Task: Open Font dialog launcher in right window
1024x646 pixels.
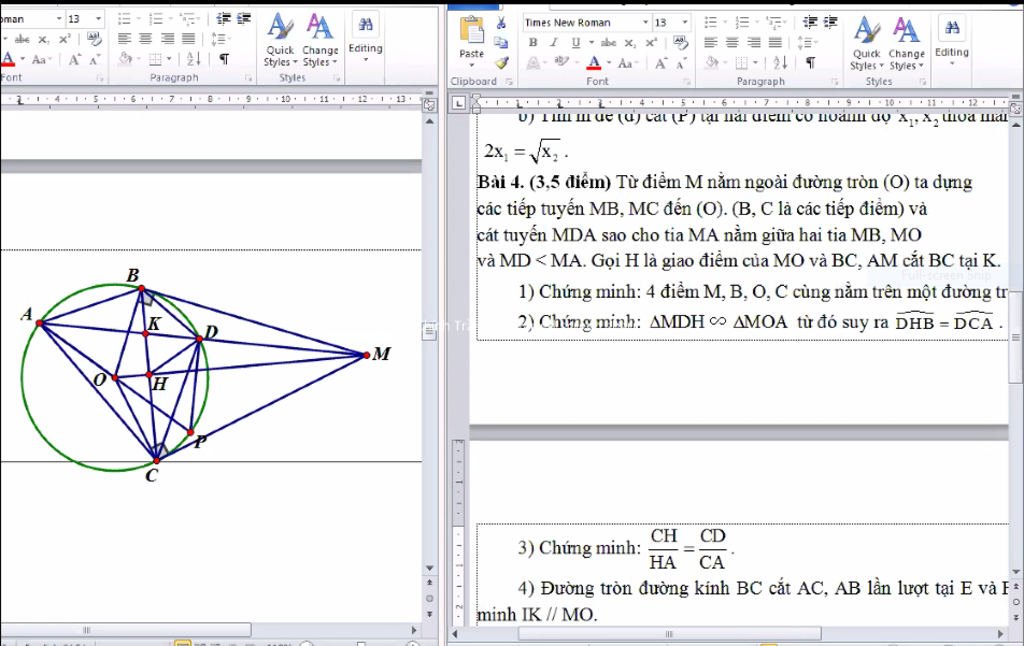Action: [x=686, y=82]
